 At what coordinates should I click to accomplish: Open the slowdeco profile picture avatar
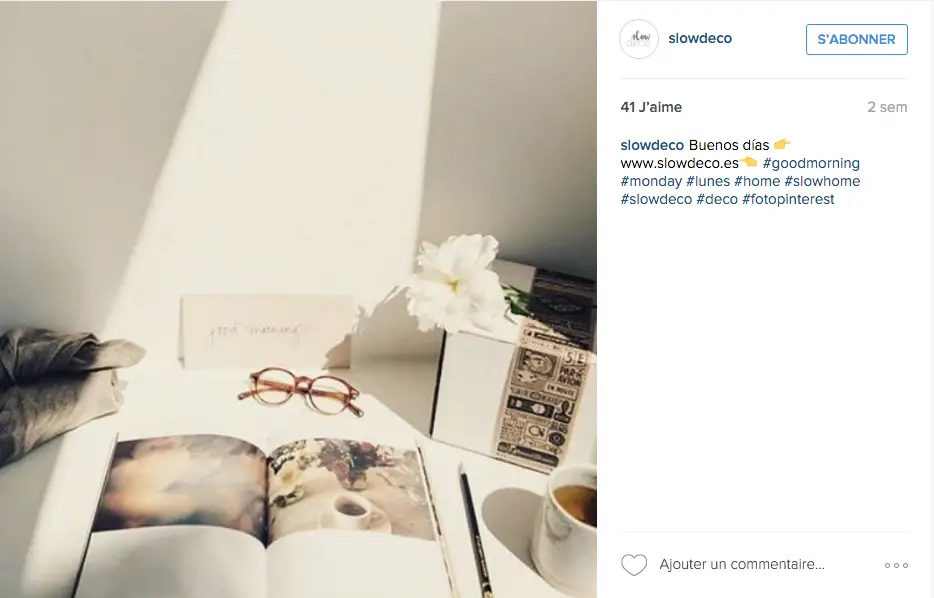pos(639,39)
